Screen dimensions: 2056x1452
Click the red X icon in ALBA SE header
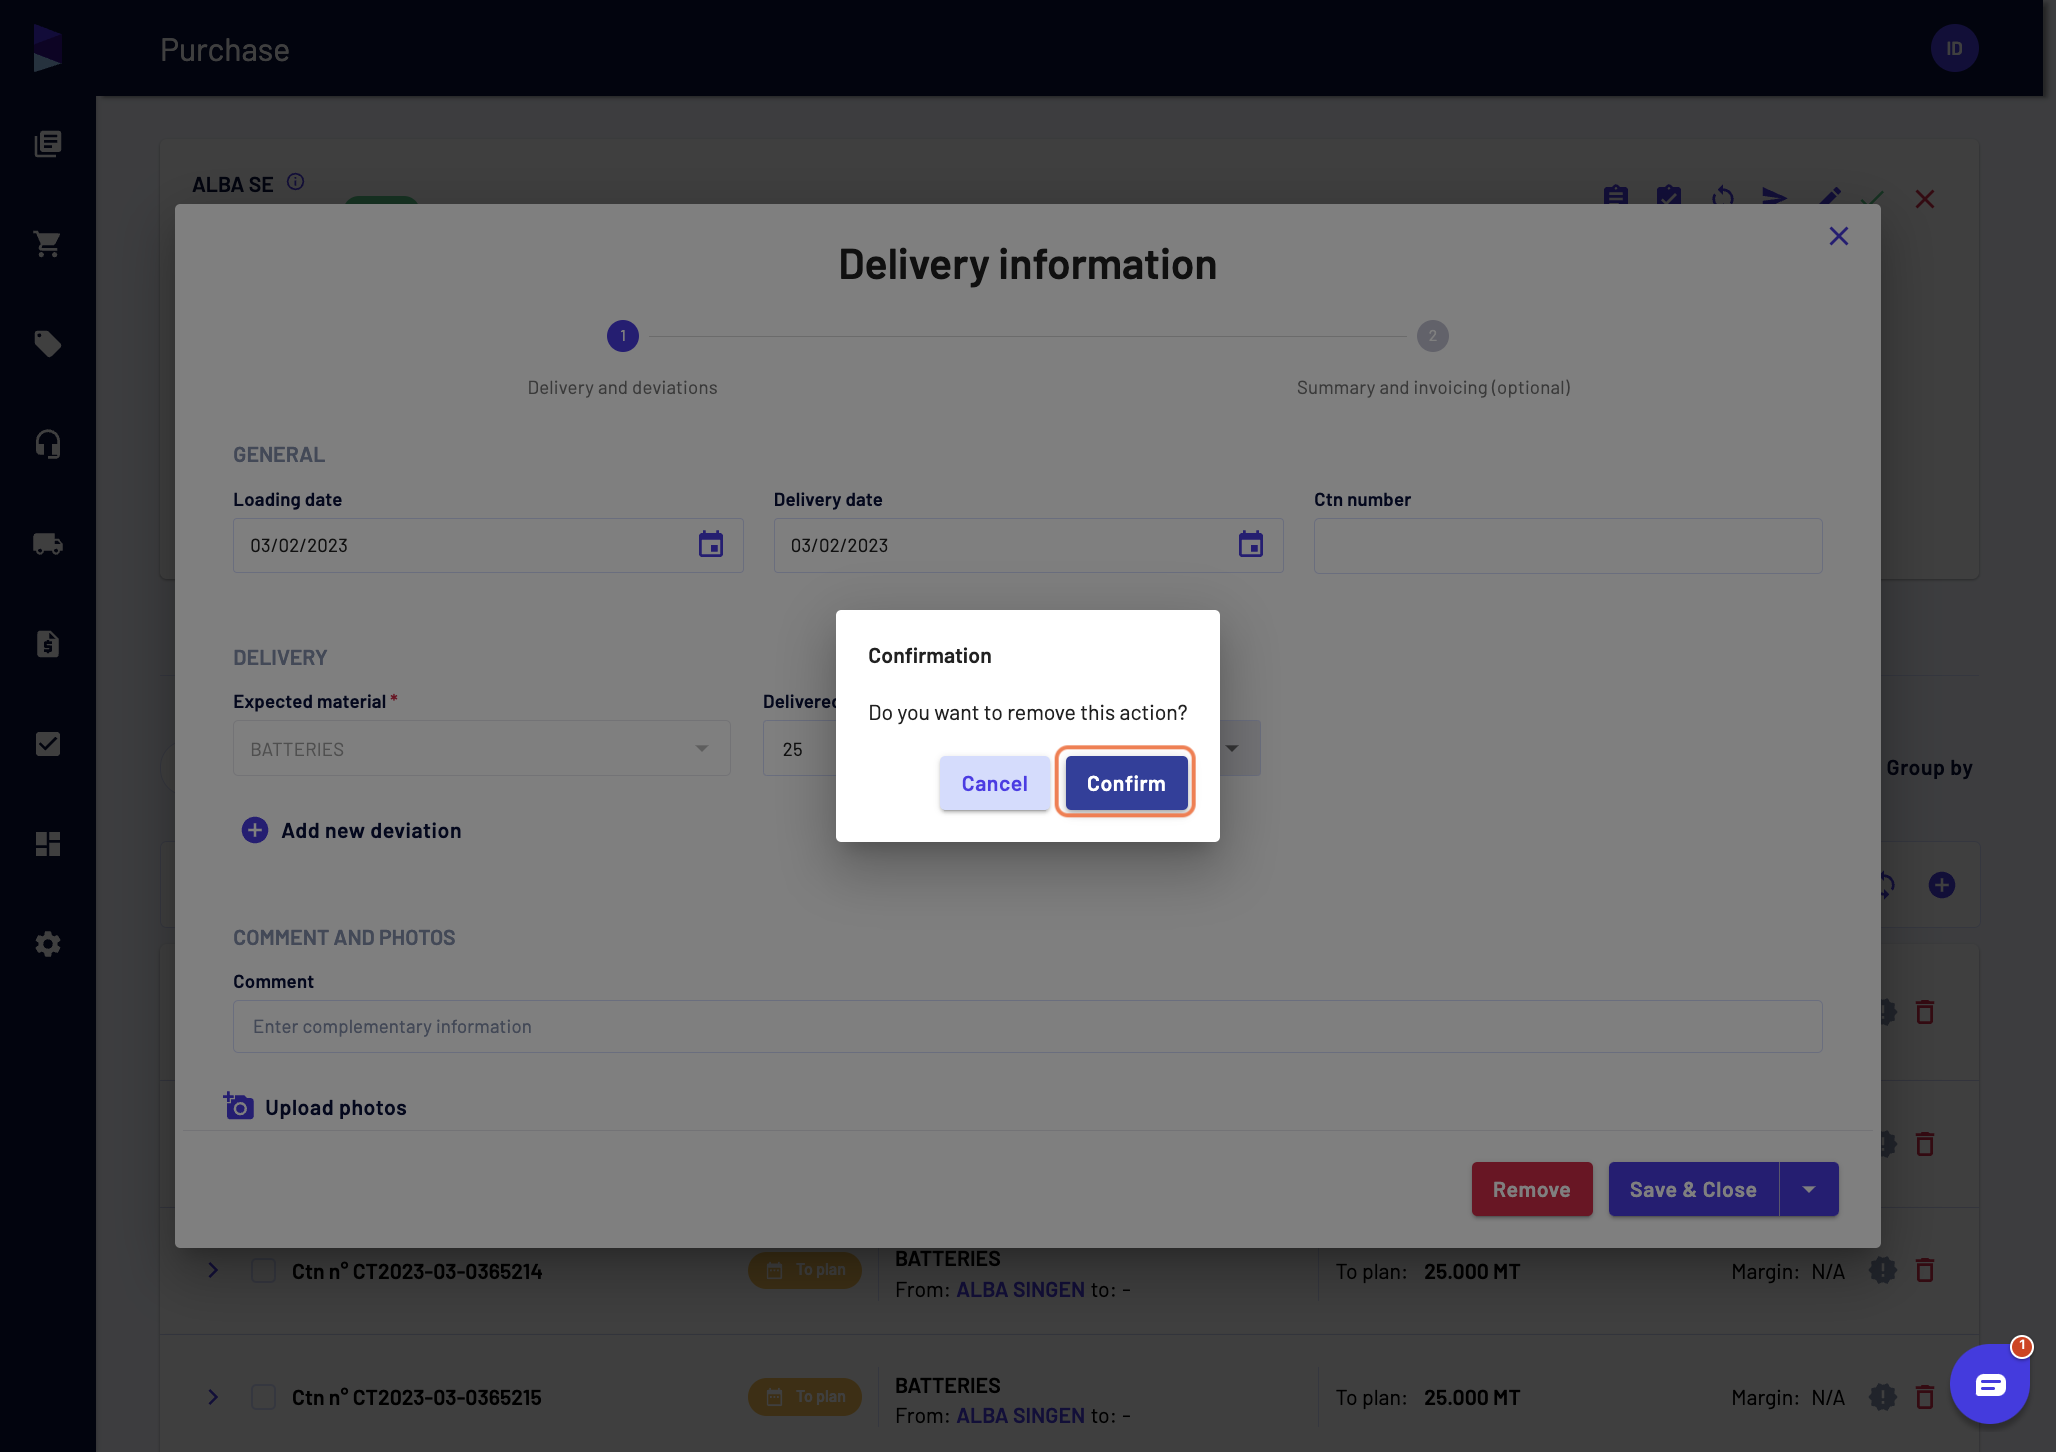[1924, 199]
